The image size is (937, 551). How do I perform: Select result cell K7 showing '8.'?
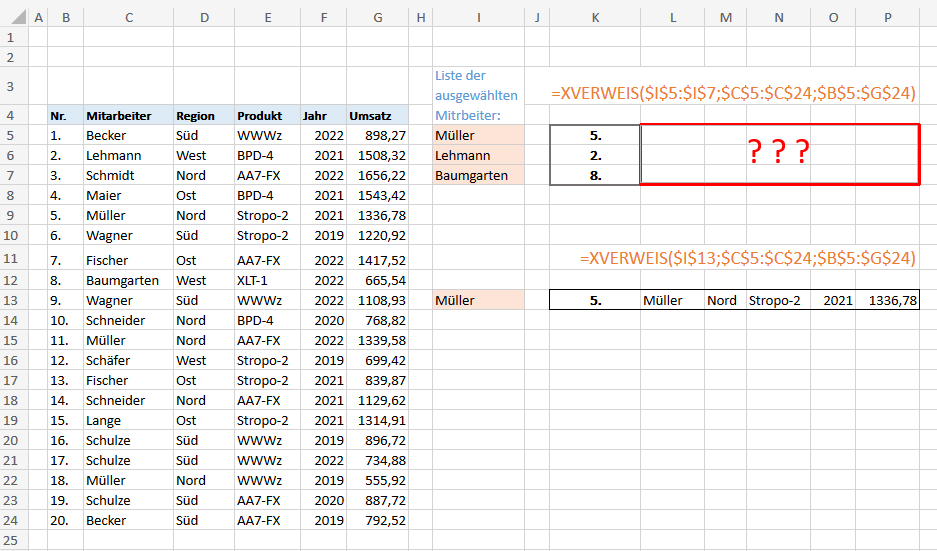595,176
